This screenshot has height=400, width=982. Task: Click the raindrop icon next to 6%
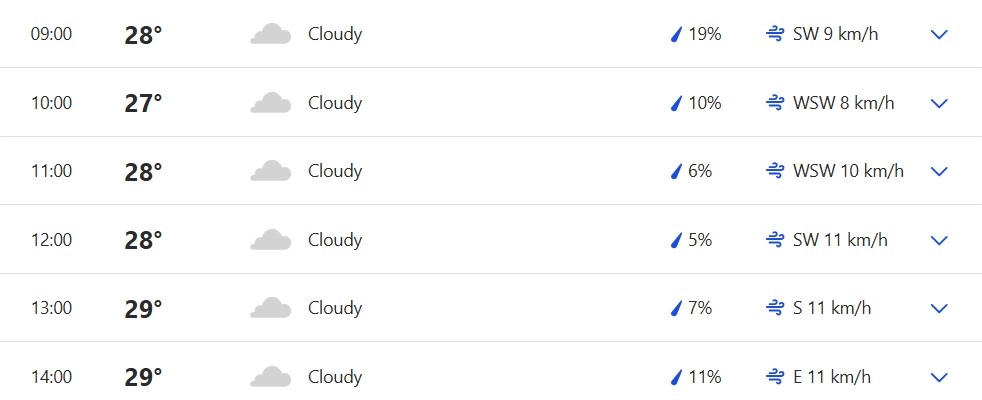[x=675, y=172]
